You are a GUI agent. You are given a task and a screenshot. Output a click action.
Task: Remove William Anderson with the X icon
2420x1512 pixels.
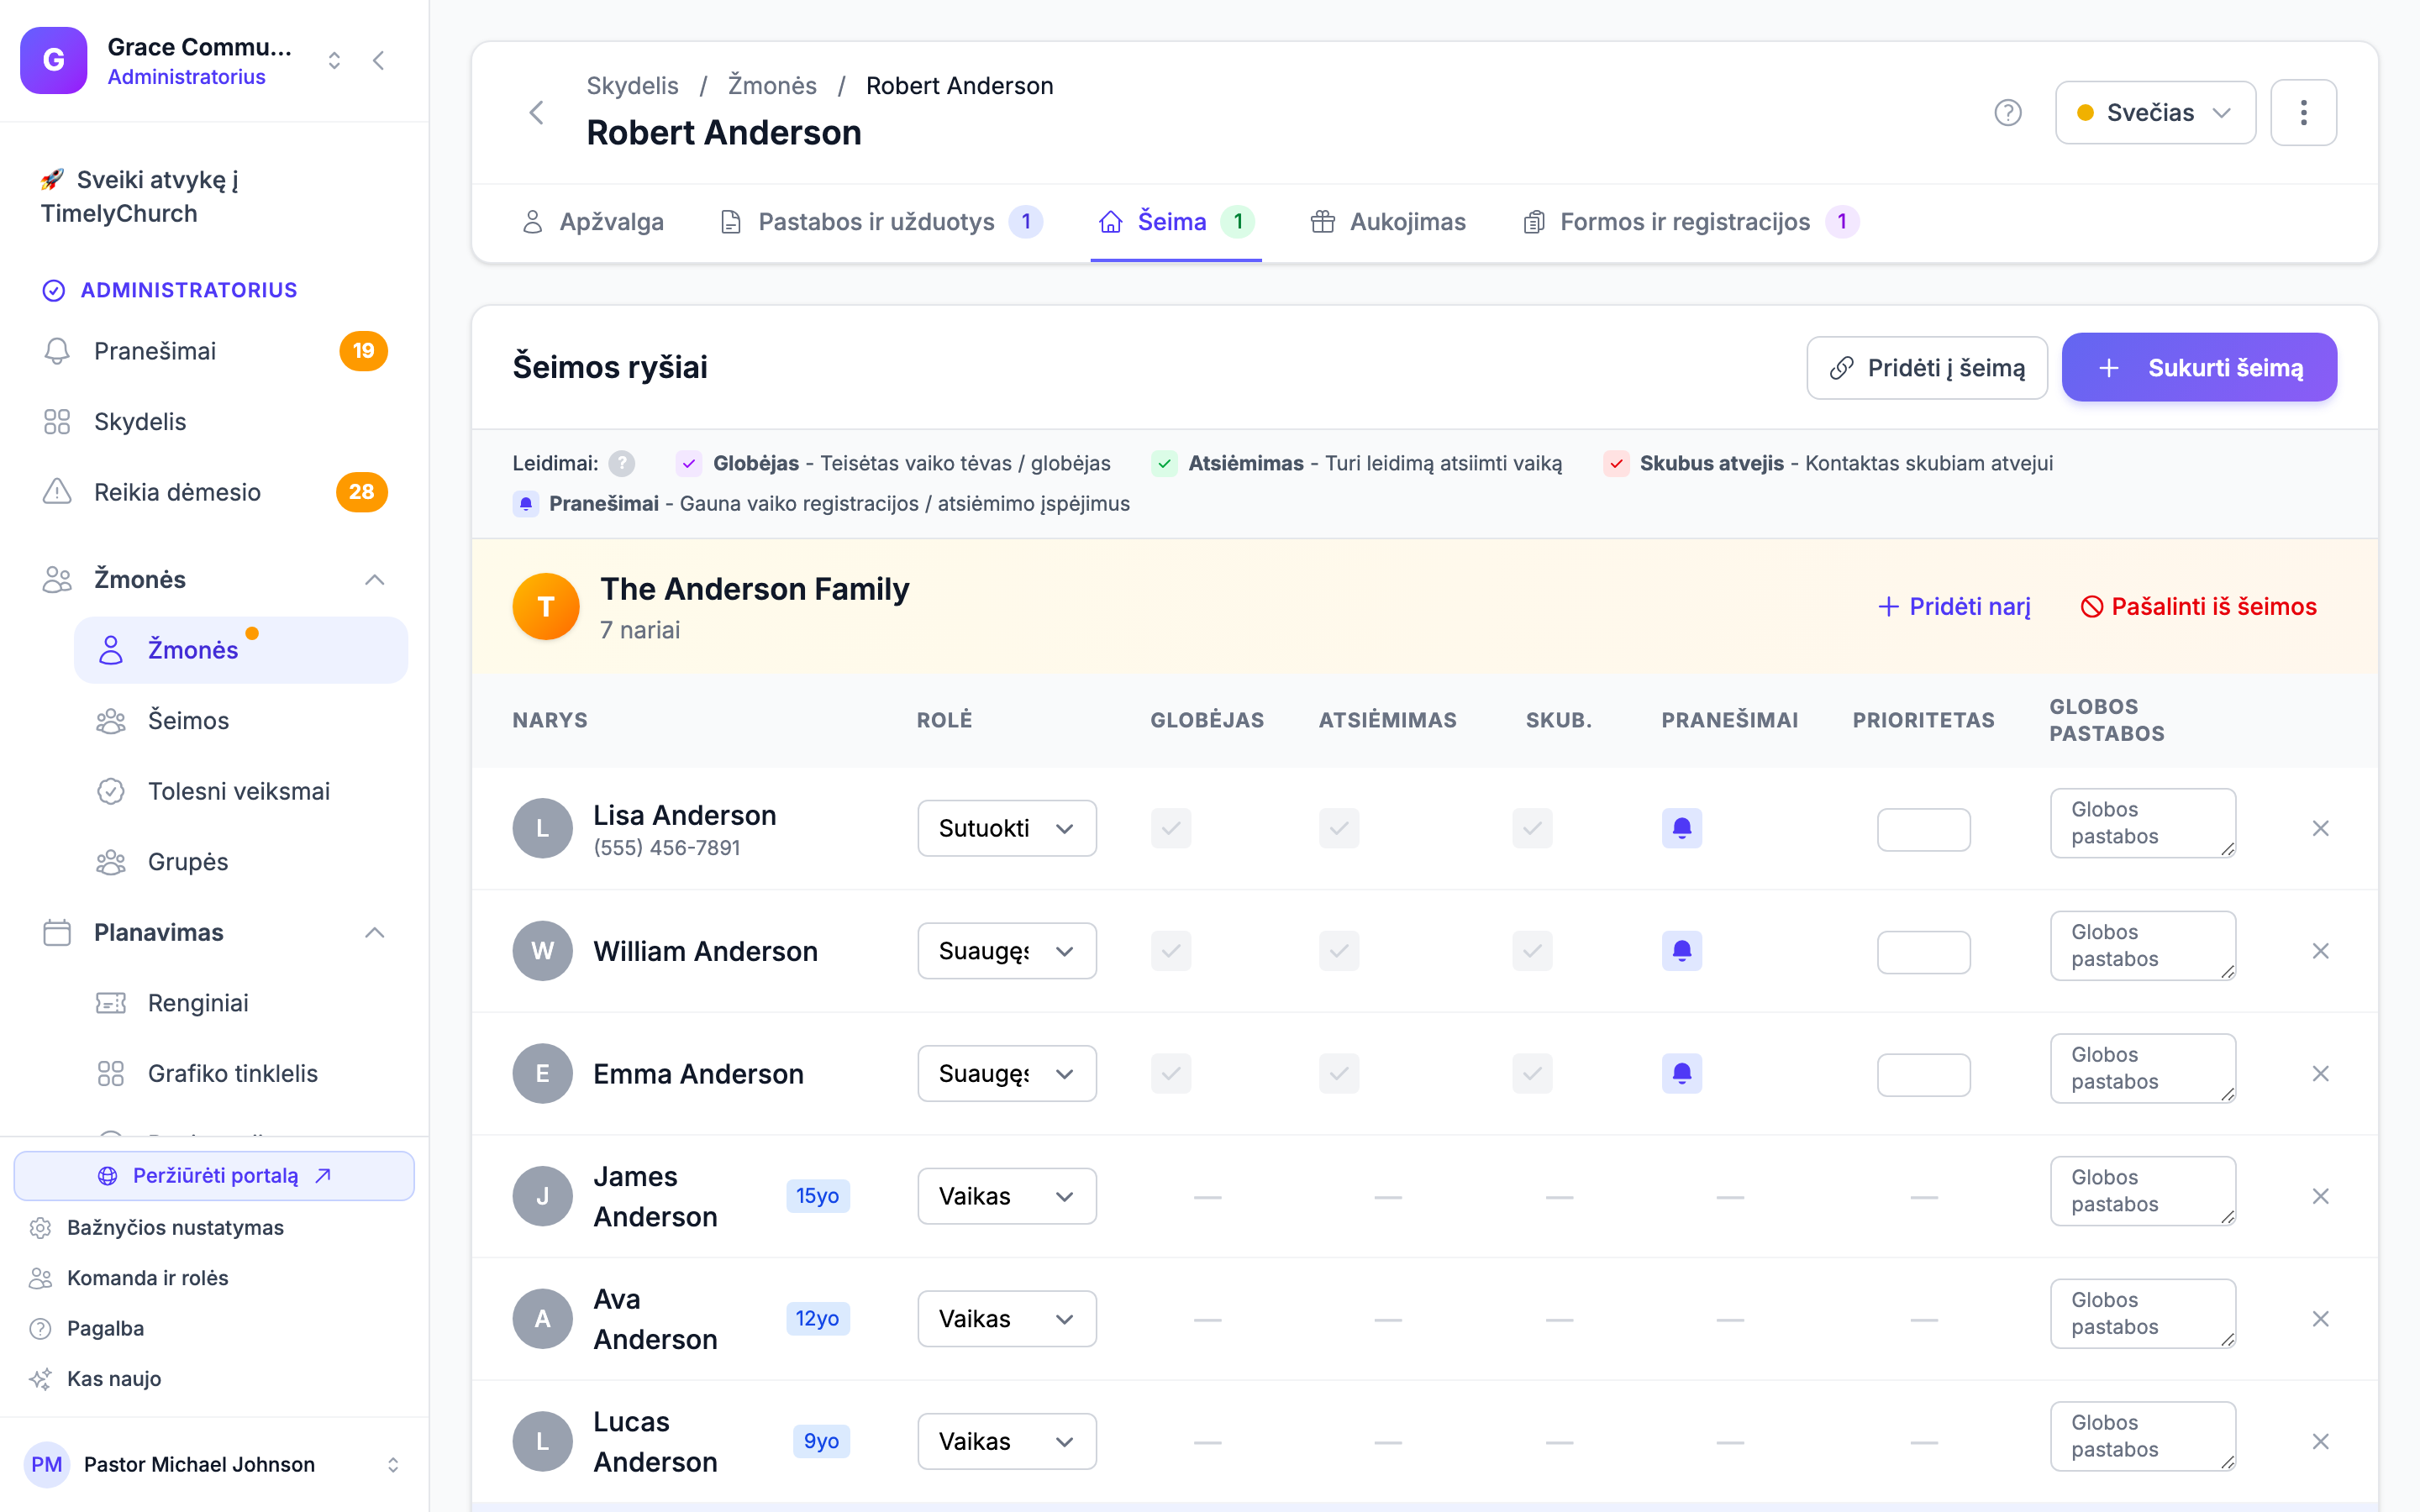2321,951
